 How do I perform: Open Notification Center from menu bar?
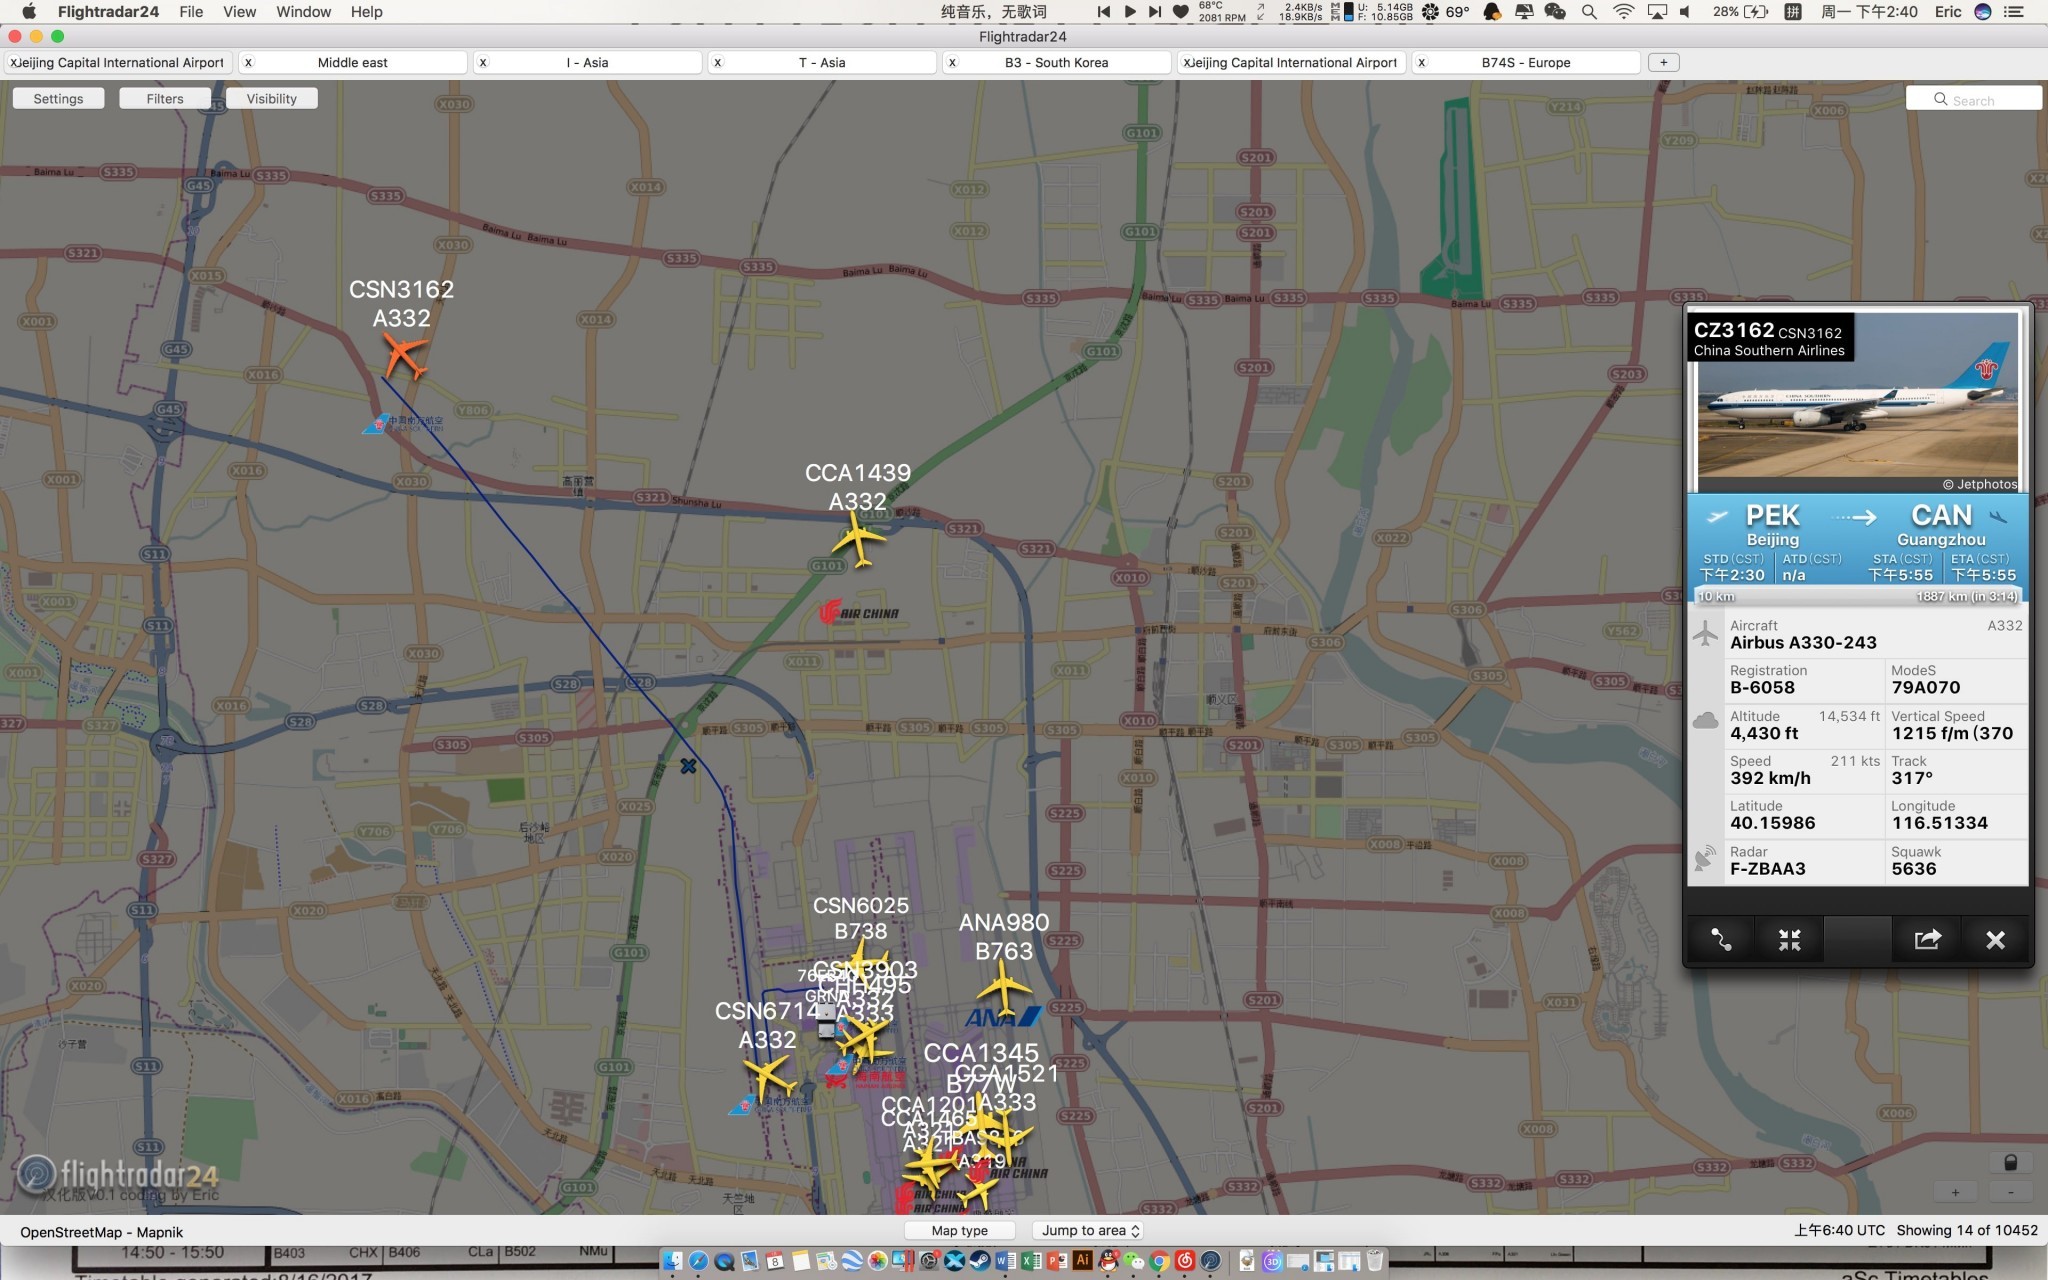click(x=2014, y=12)
